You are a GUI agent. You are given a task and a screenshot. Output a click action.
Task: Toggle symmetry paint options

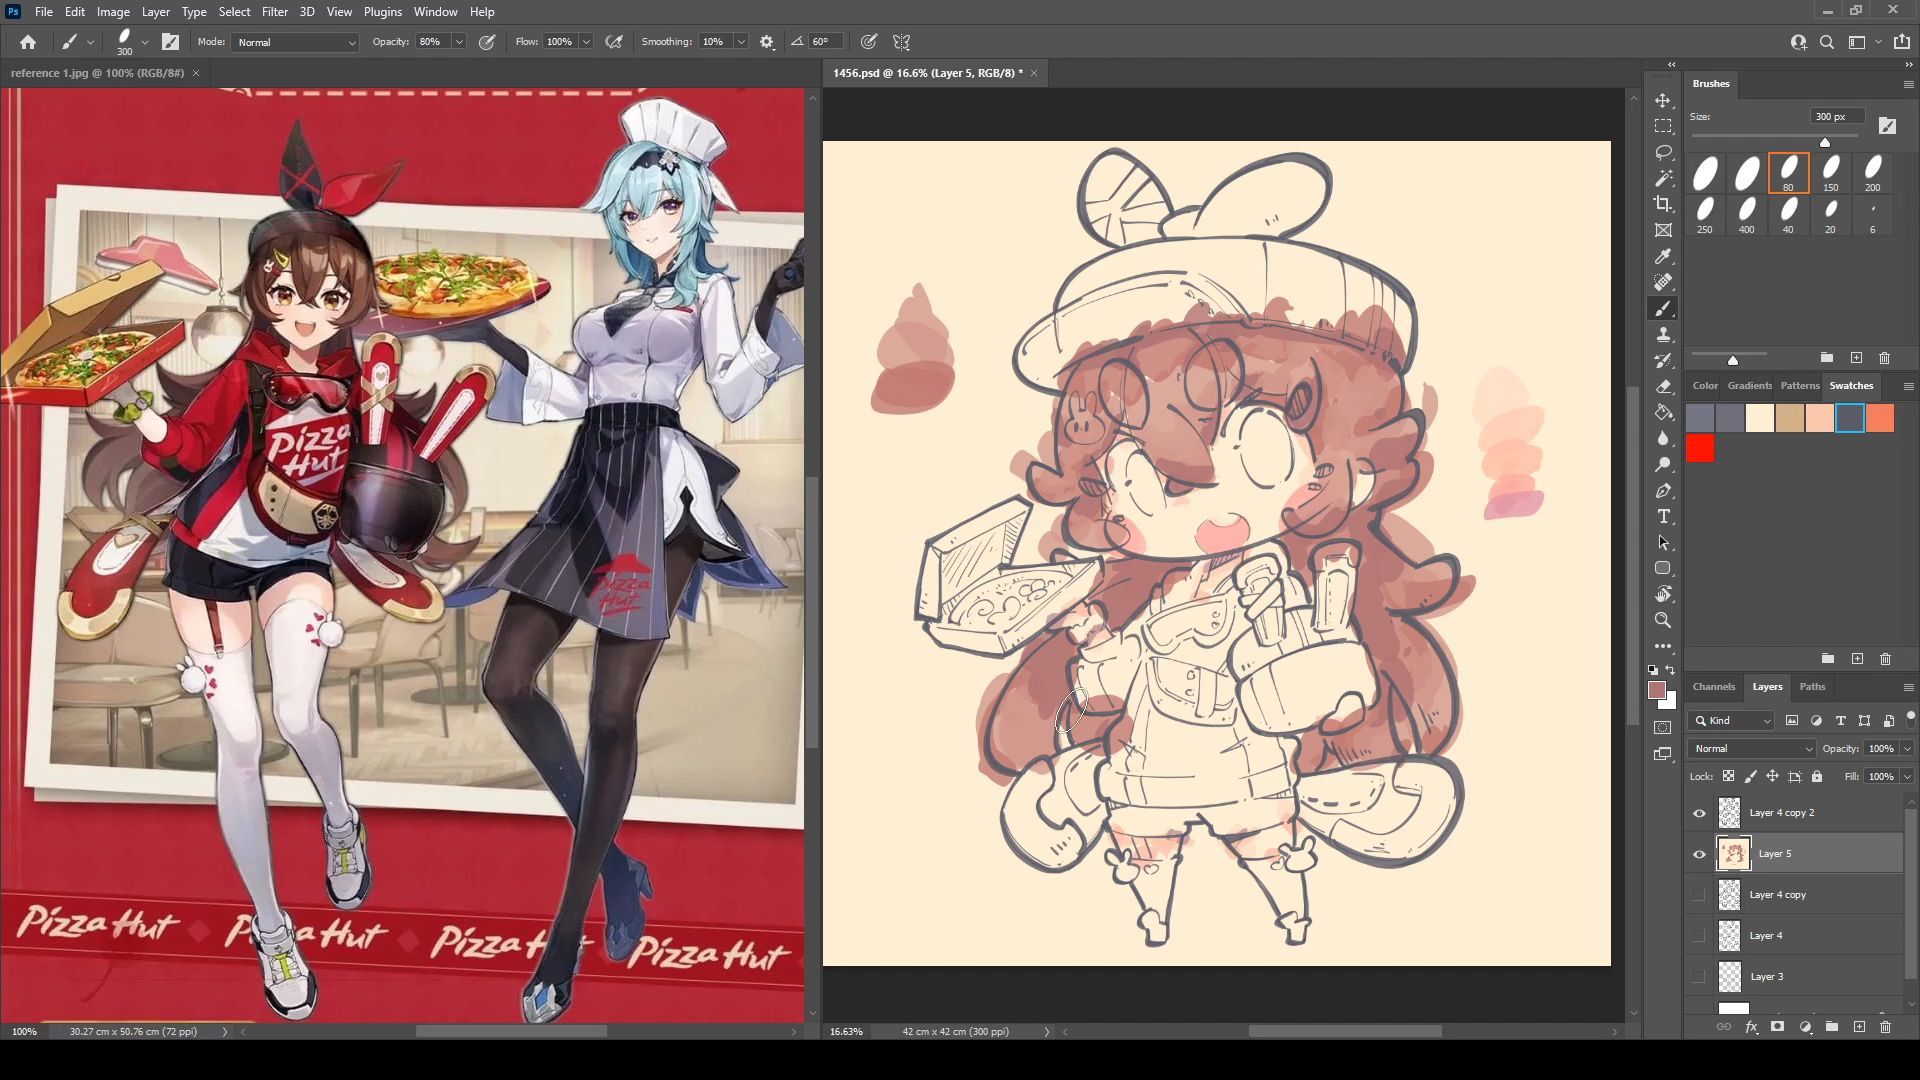click(x=902, y=42)
